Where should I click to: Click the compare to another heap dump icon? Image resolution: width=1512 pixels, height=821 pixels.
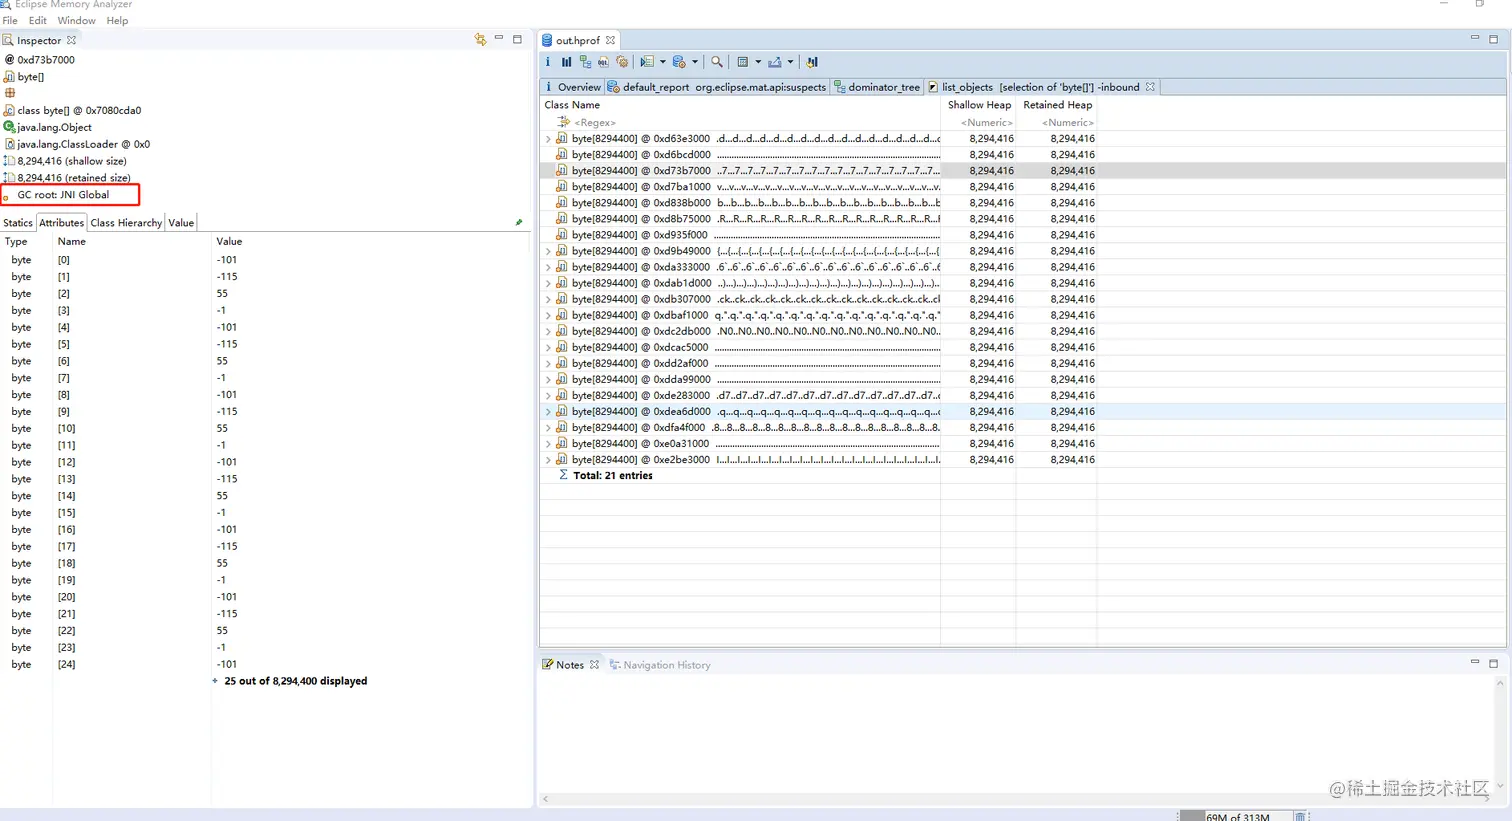[x=812, y=62]
